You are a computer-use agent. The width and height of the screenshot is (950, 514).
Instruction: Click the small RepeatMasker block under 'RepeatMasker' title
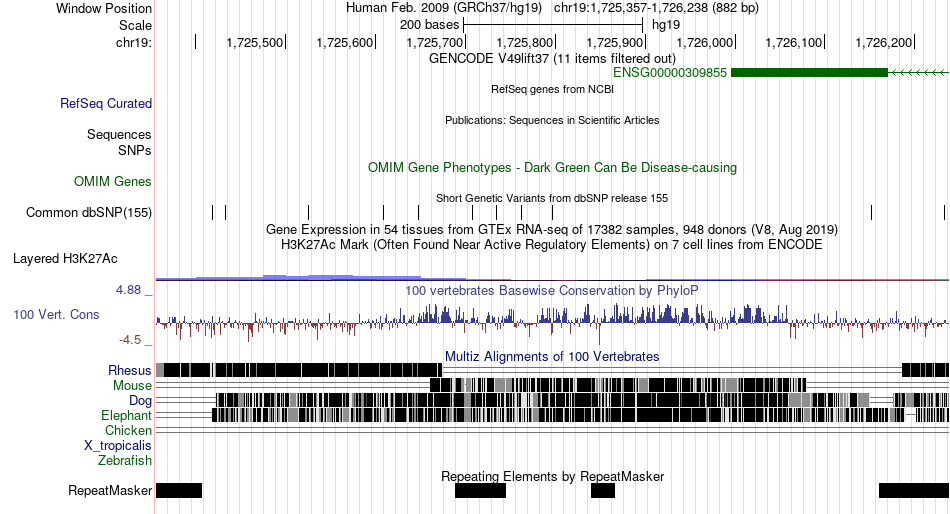point(603,490)
